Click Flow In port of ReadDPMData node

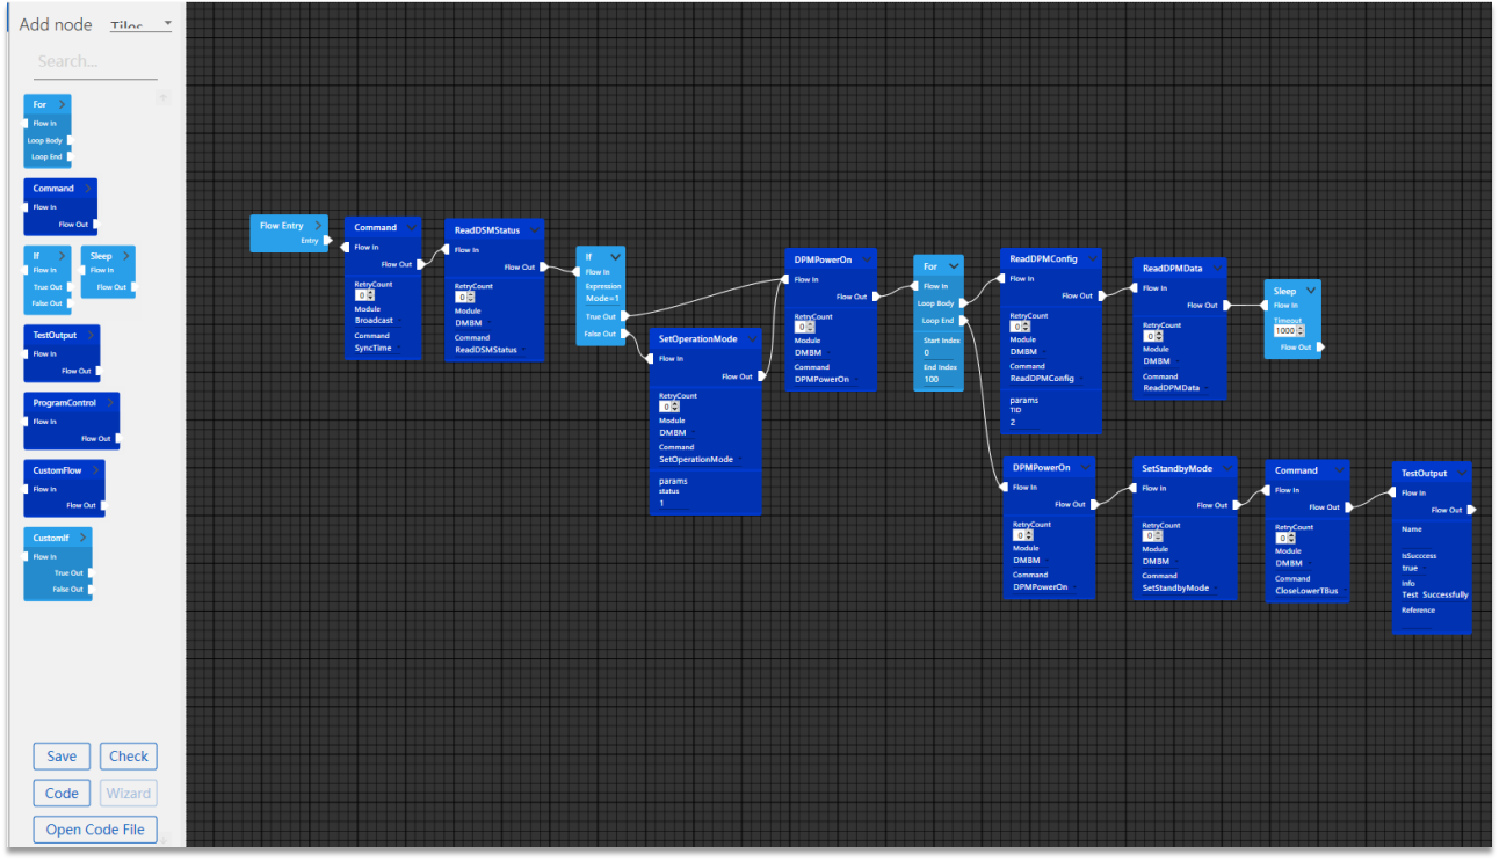(x=1134, y=288)
